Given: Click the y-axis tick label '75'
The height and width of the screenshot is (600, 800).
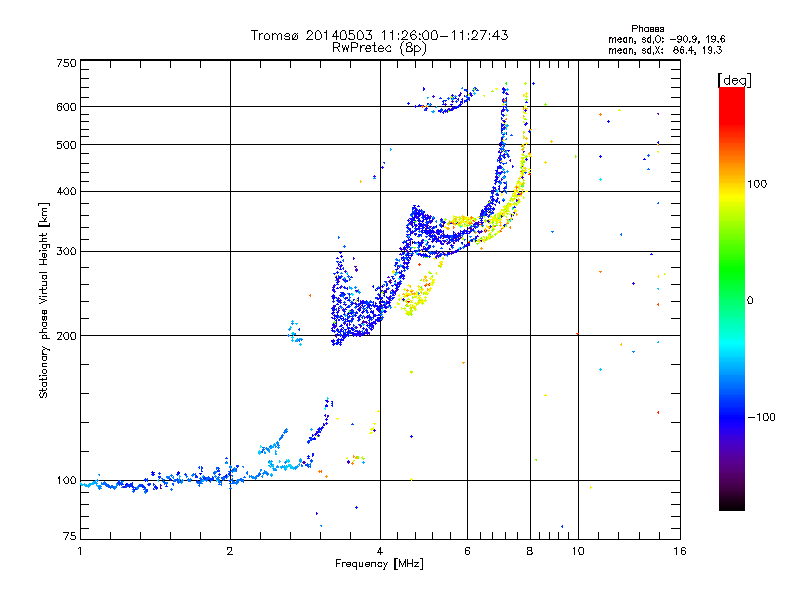Looking at the screenshot, I should point(70,536).
